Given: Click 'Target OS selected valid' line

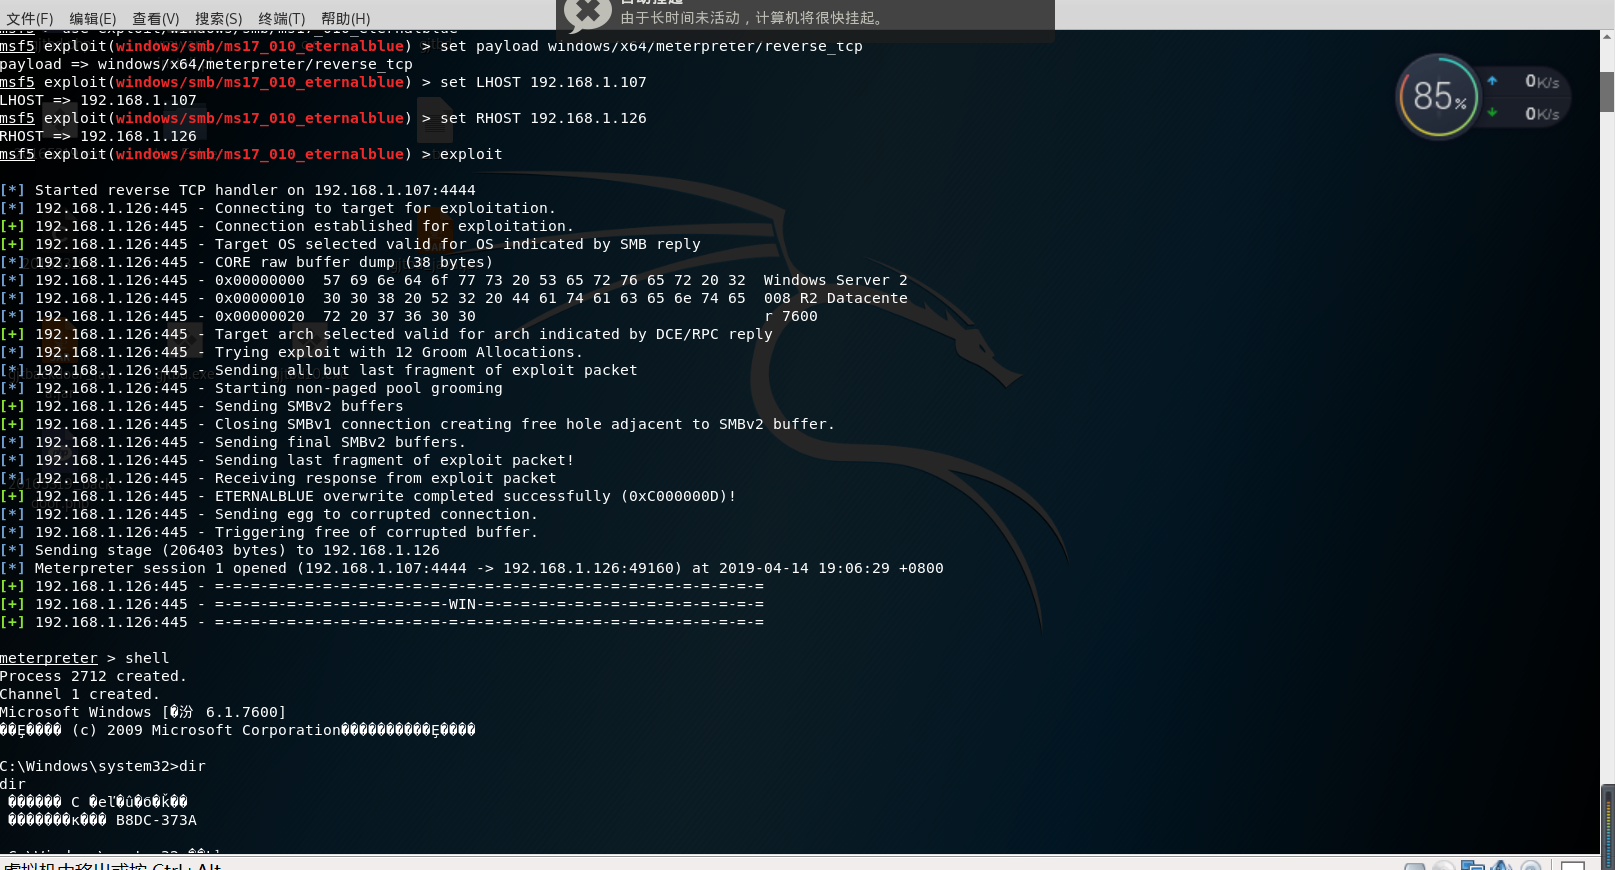Looking at the screenshot, I should [x=350, y=244].
